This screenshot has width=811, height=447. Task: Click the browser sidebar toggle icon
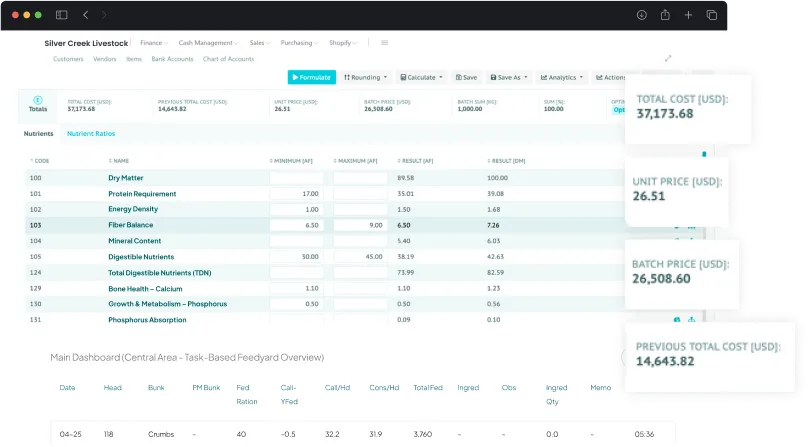(61, 15)
